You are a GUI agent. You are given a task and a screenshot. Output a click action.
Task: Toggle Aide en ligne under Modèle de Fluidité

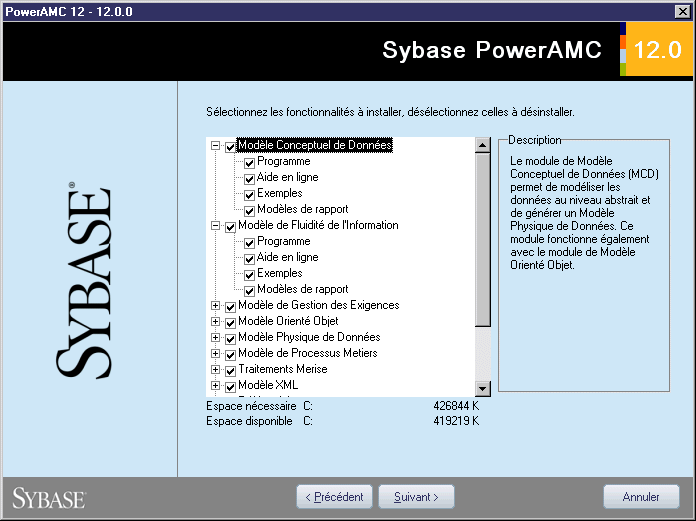249,259
